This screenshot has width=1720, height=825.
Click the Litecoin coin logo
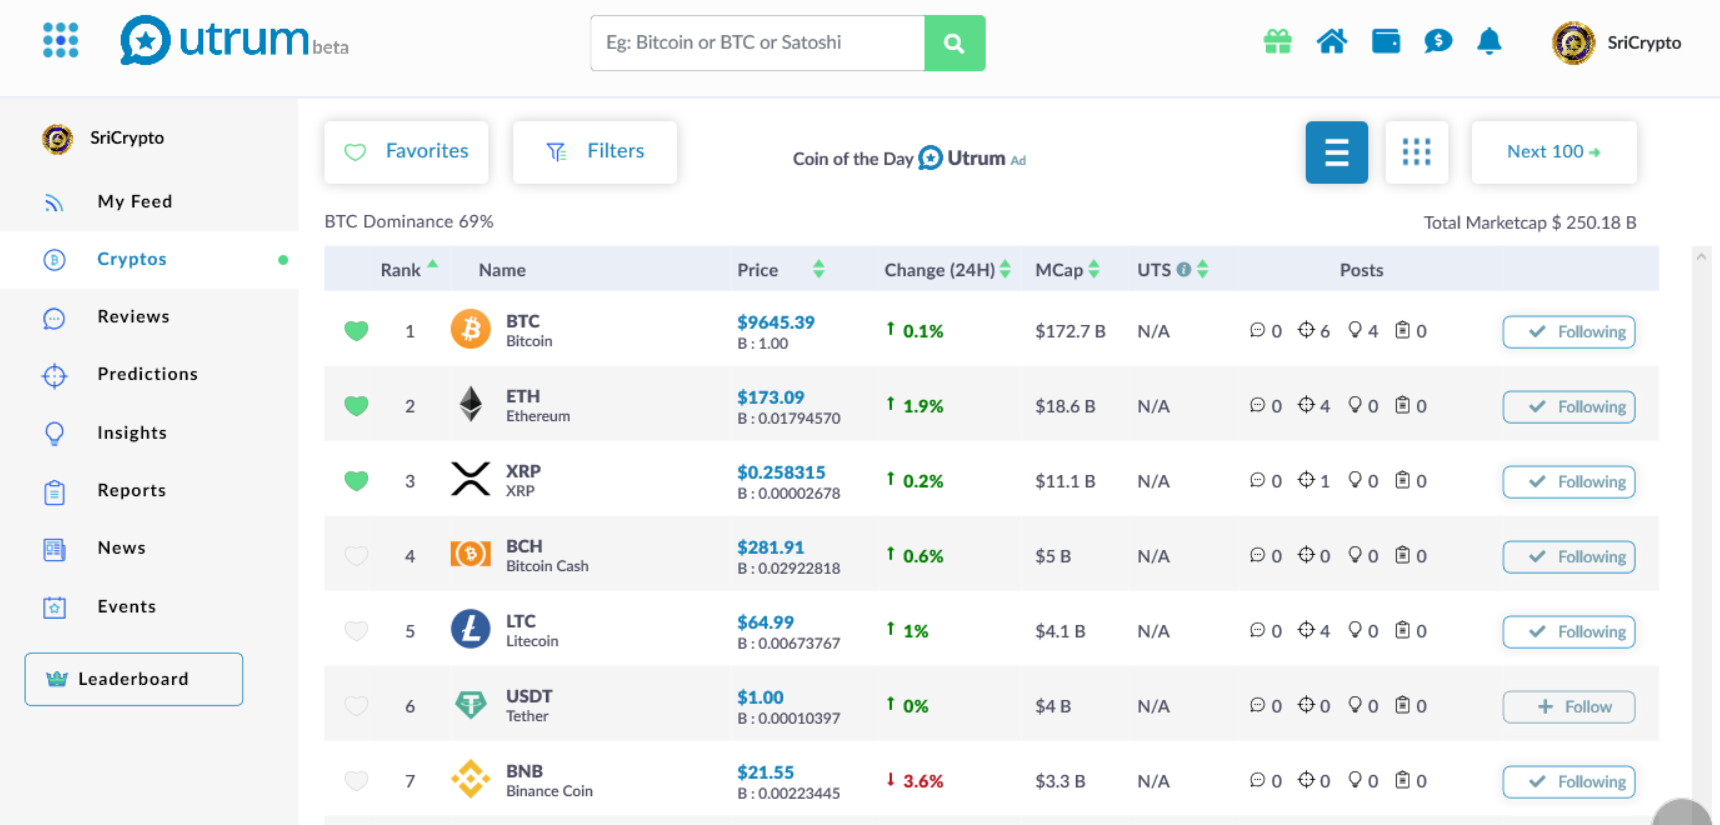(470, 629)
